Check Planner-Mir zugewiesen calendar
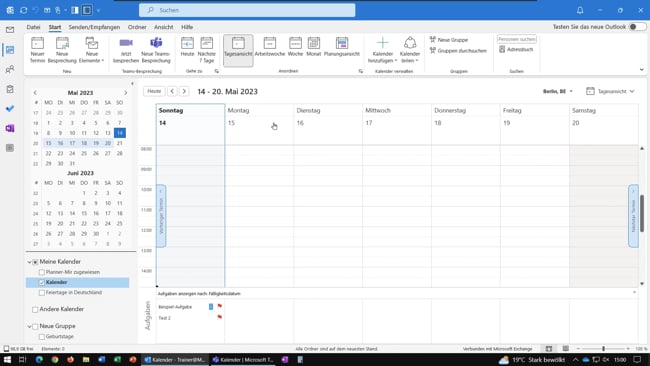The image size is (650, 366). tap(41, 272)
